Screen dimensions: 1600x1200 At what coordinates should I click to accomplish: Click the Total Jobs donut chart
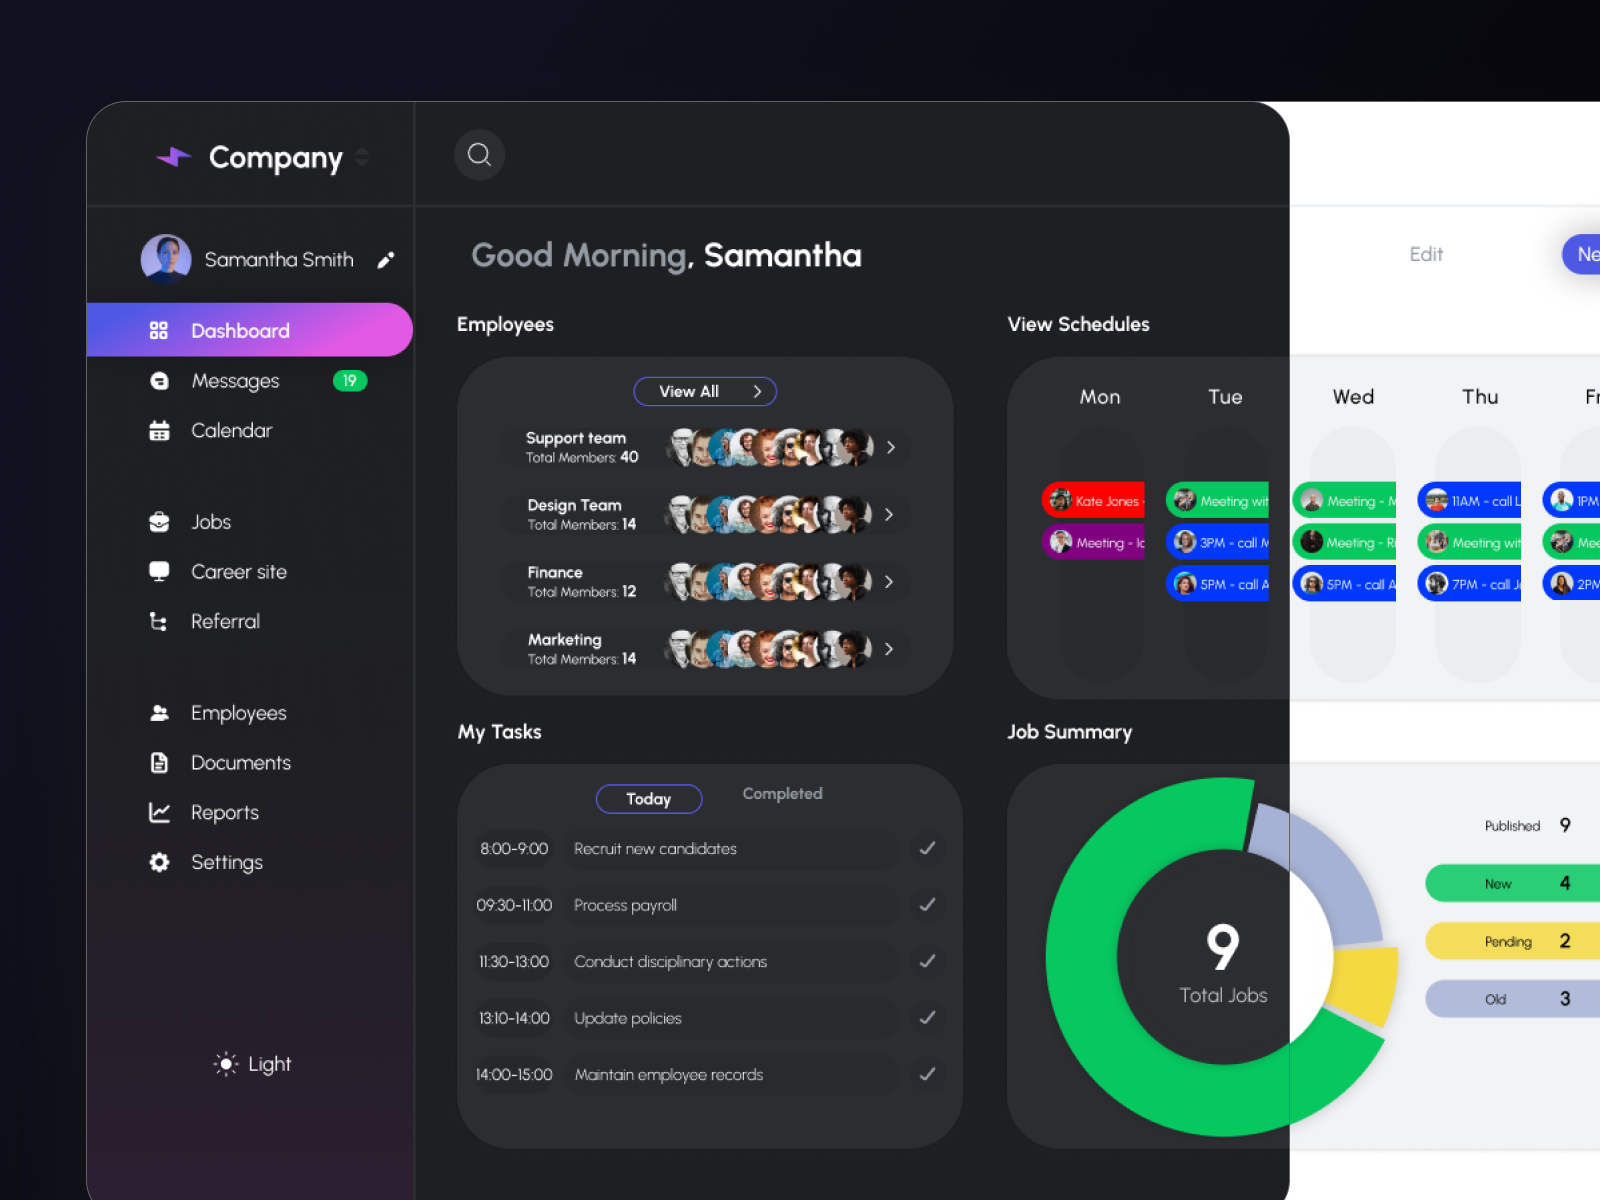click(x=1222, y=957)
